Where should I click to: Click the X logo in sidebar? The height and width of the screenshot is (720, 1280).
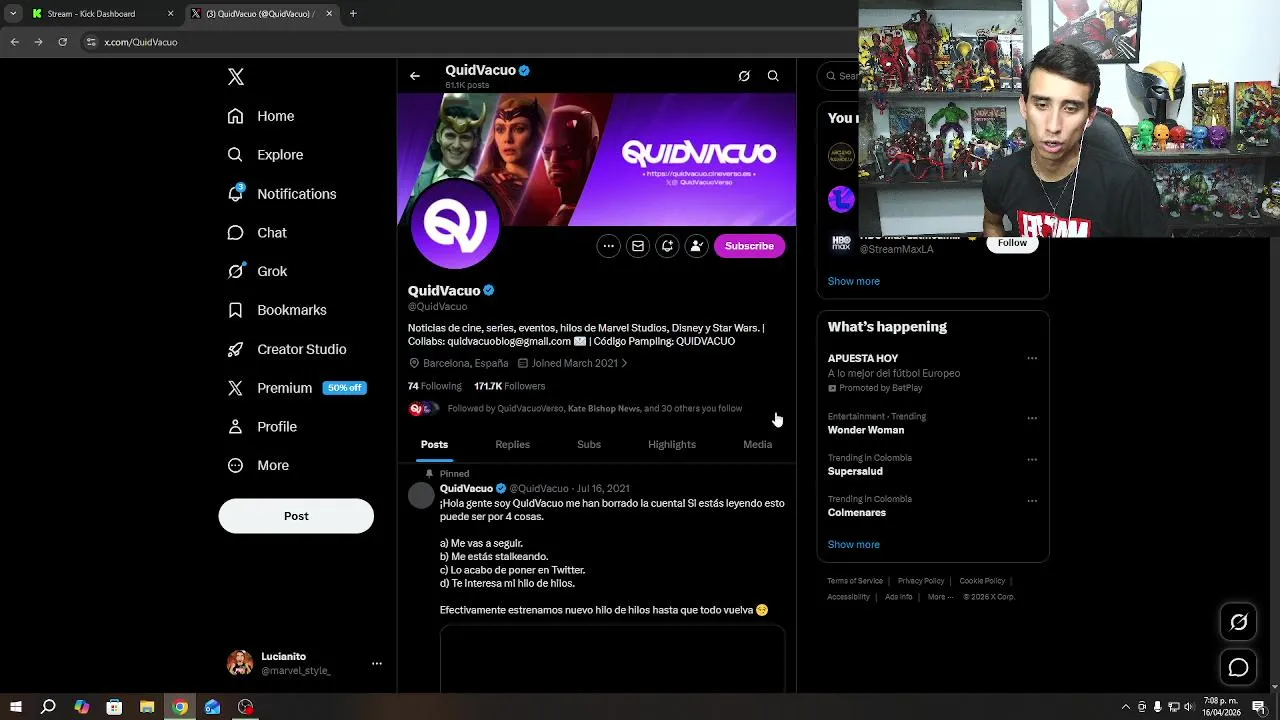point(236,77)
